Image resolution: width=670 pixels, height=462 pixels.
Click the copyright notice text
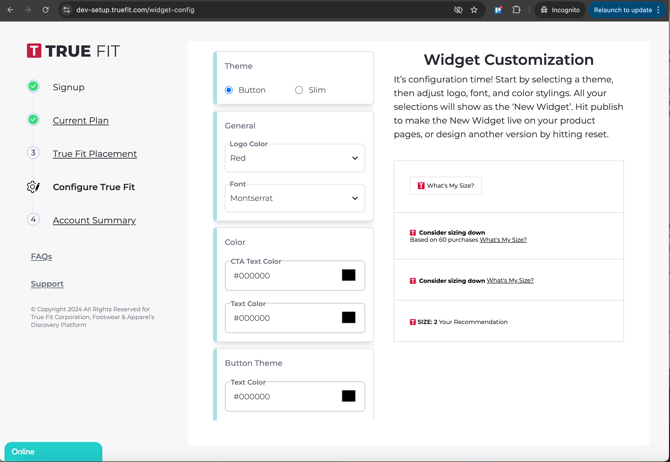click(x=92, y=317)
